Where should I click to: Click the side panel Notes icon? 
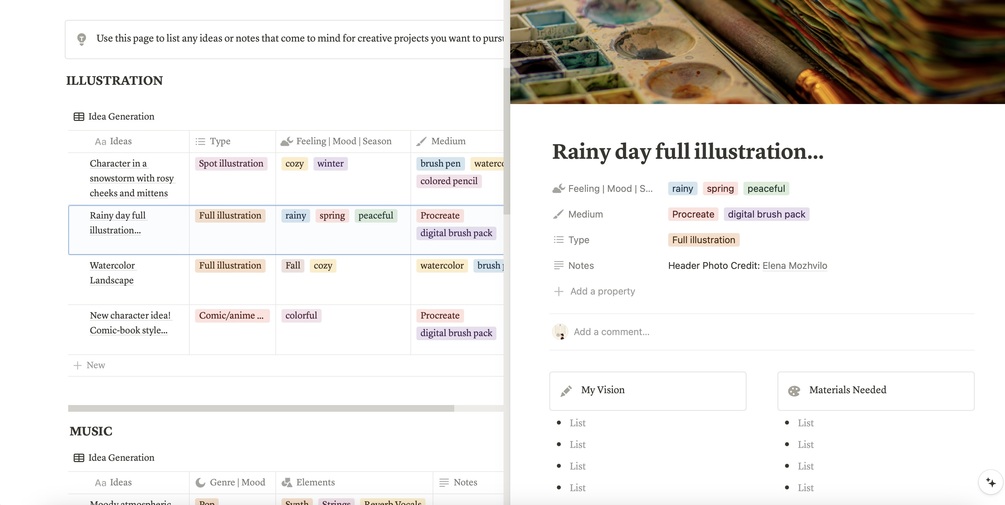pyautogui.click(x=558, y=265)
